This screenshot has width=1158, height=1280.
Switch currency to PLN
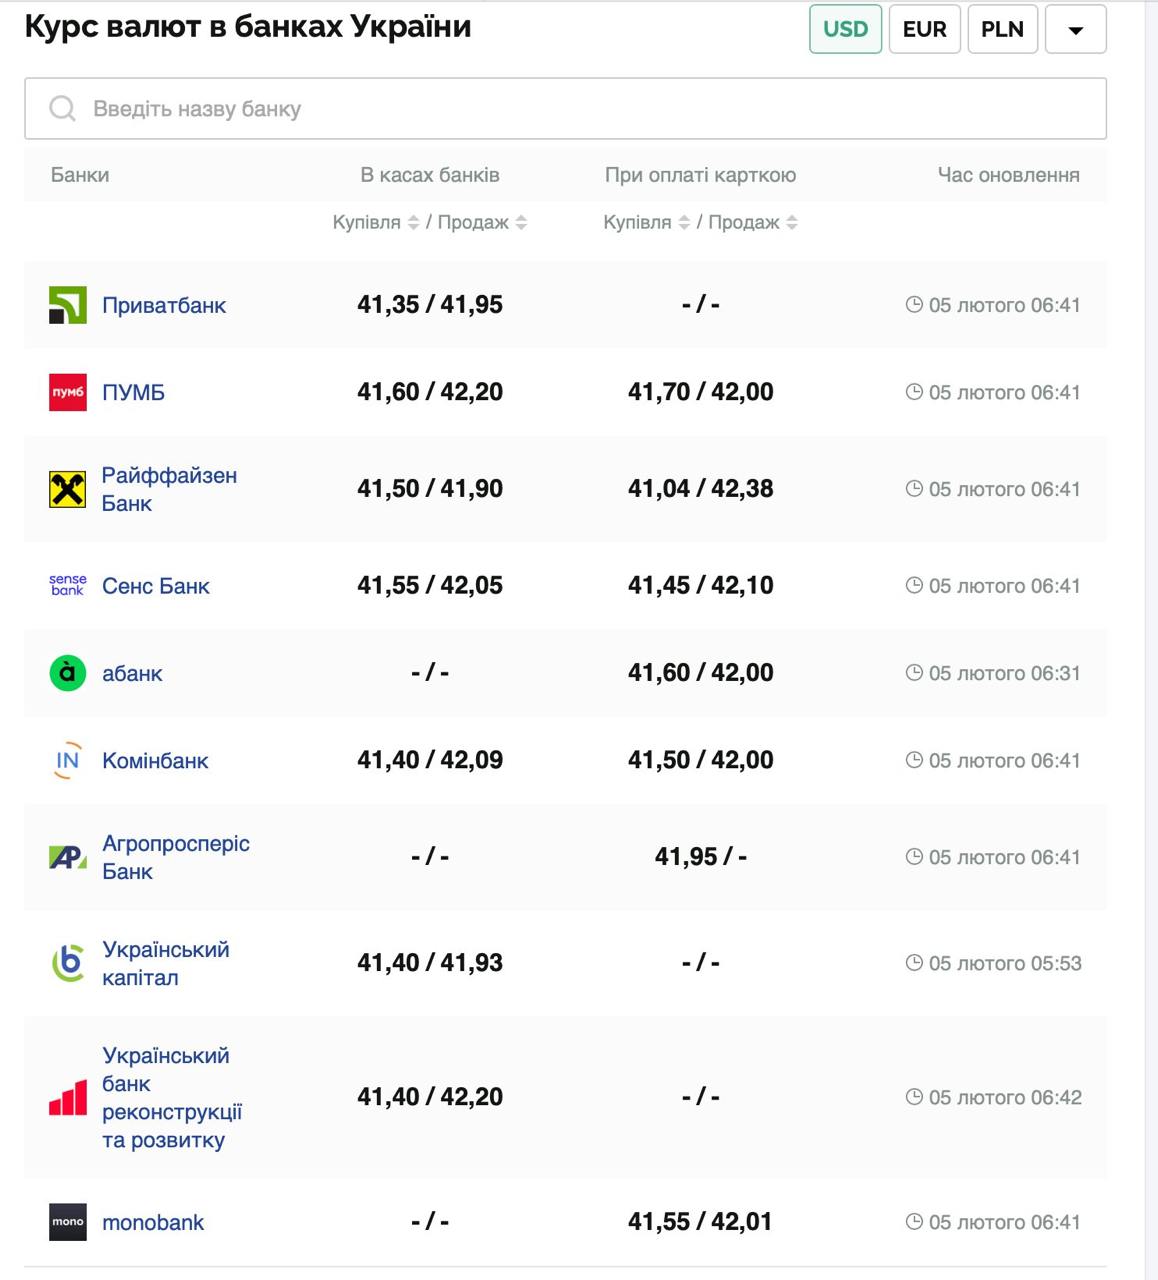[1002, 29]
